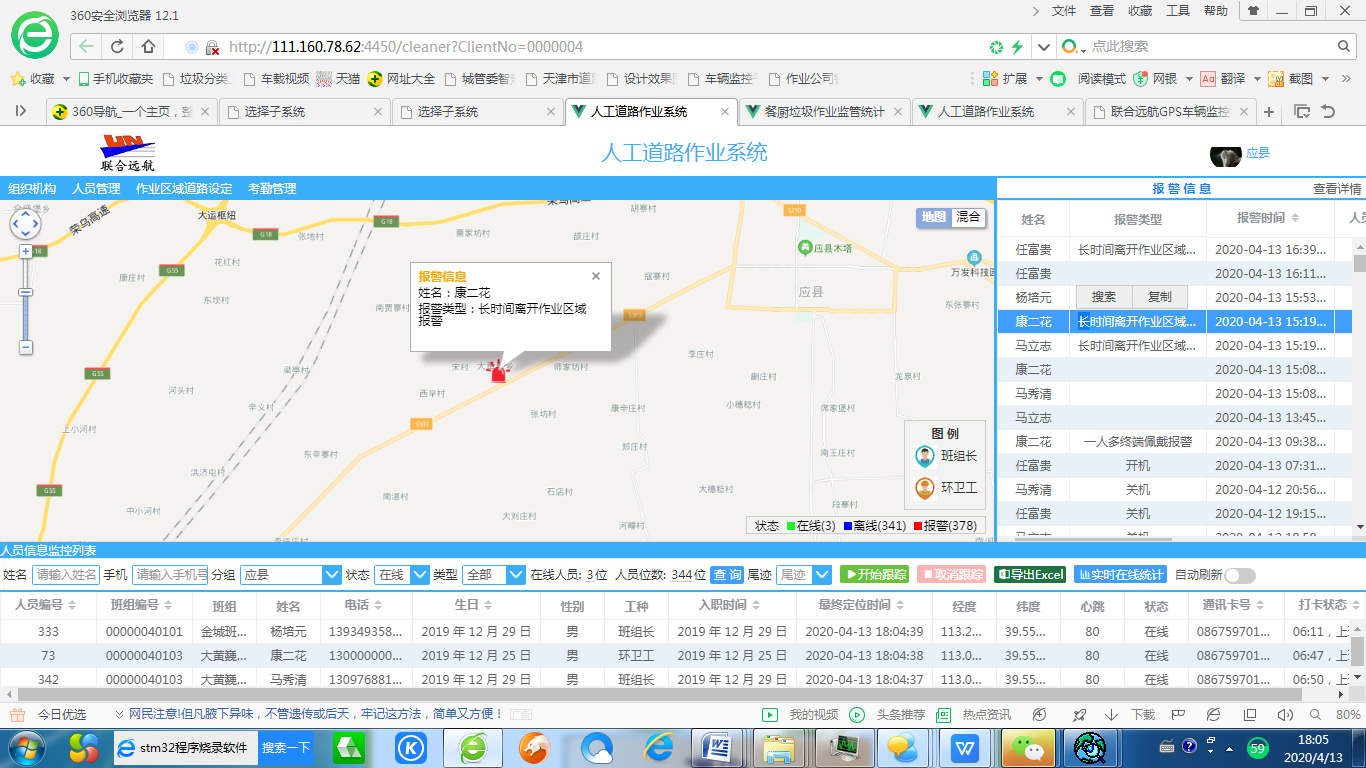
Task: Click the map pan control compass
Action: tap(26, 224)
